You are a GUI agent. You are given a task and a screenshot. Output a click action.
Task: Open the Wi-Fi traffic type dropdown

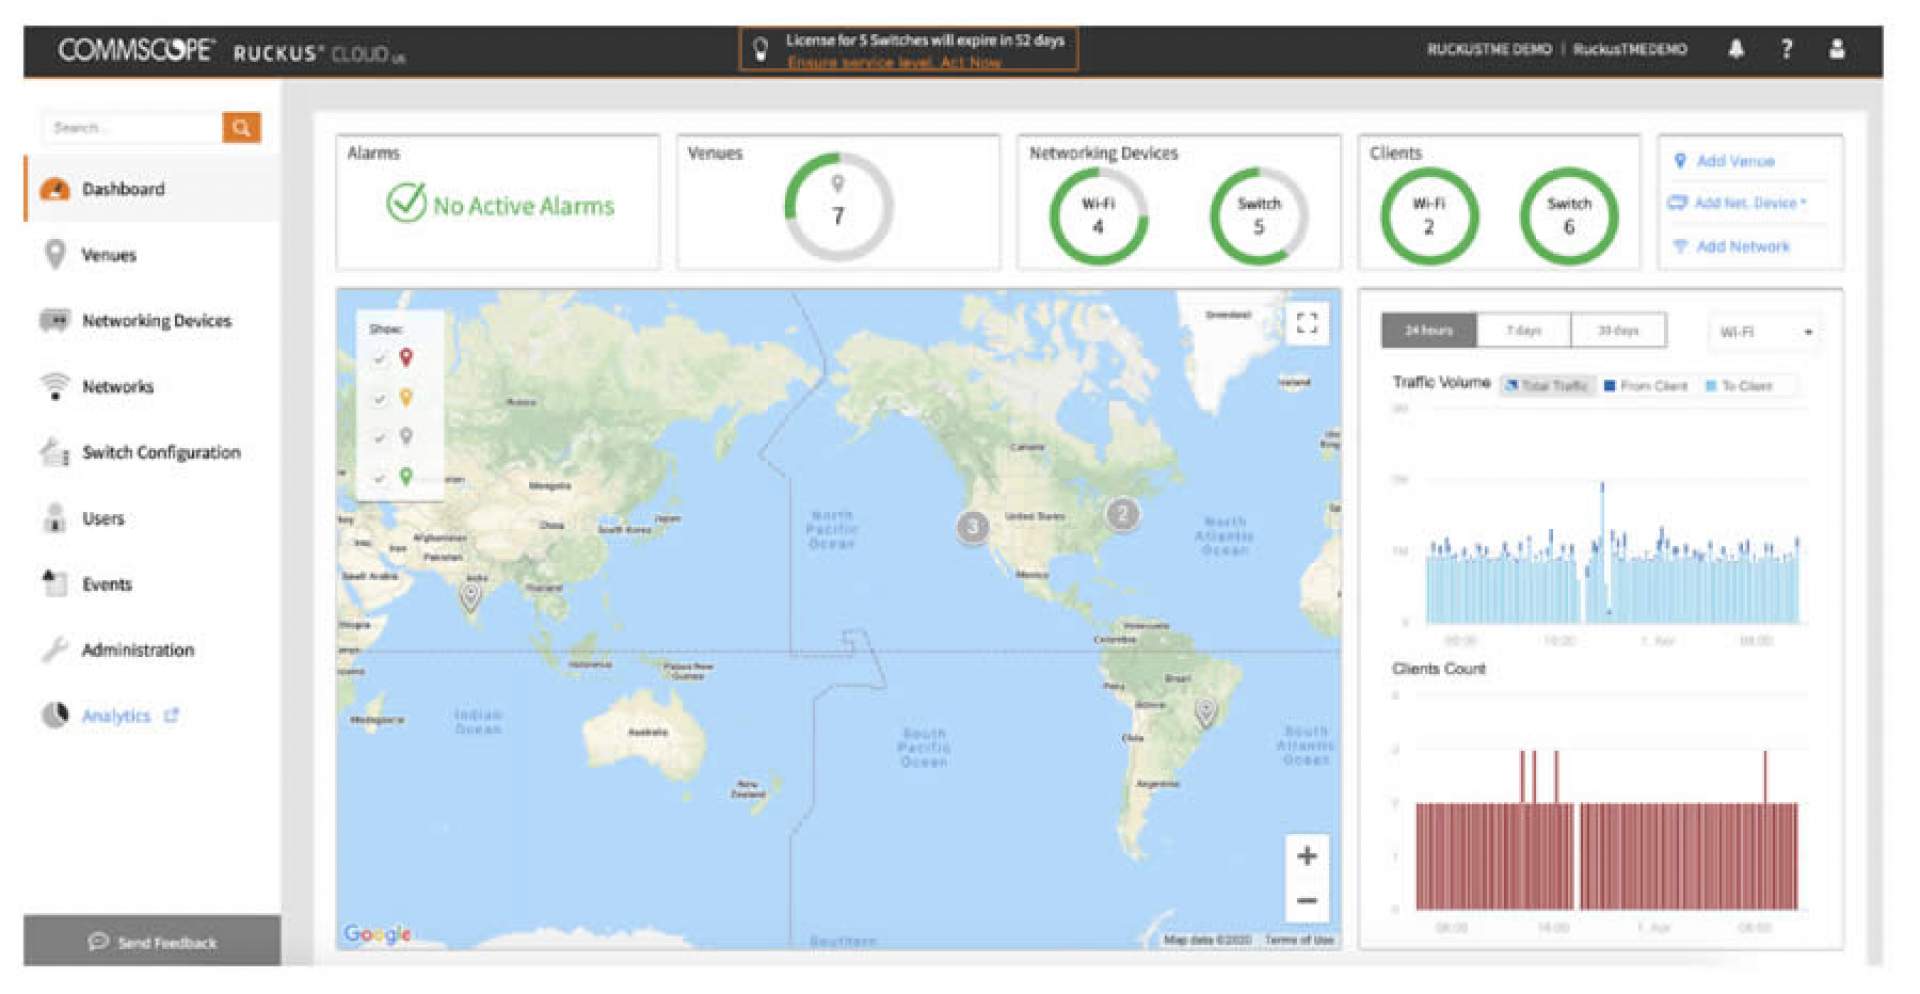(x=1765, y=332)
